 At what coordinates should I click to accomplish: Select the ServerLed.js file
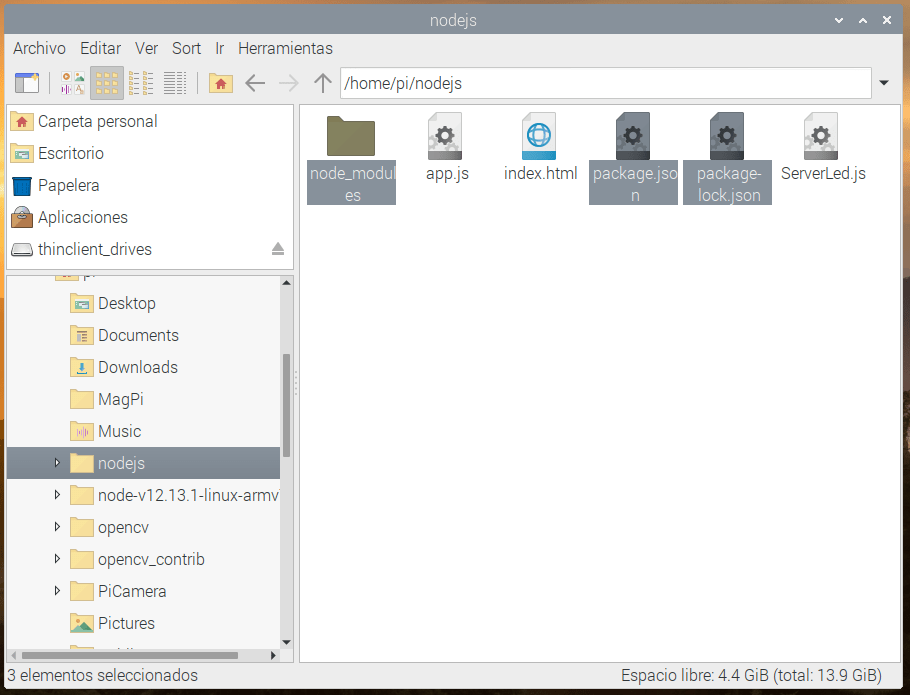pos(822,137)
